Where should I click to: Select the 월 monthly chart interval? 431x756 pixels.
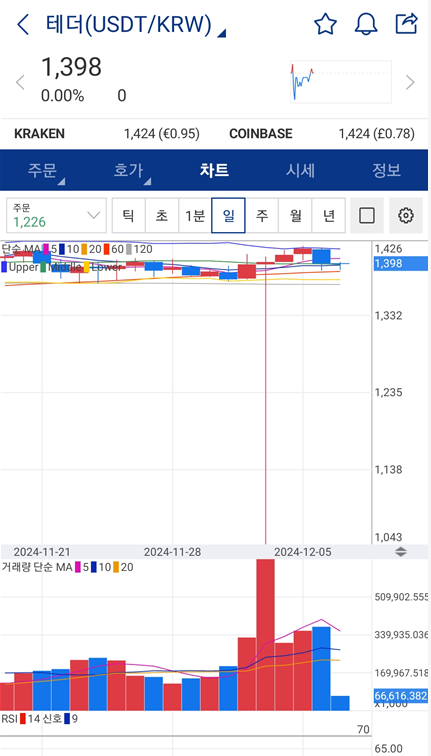295,216
